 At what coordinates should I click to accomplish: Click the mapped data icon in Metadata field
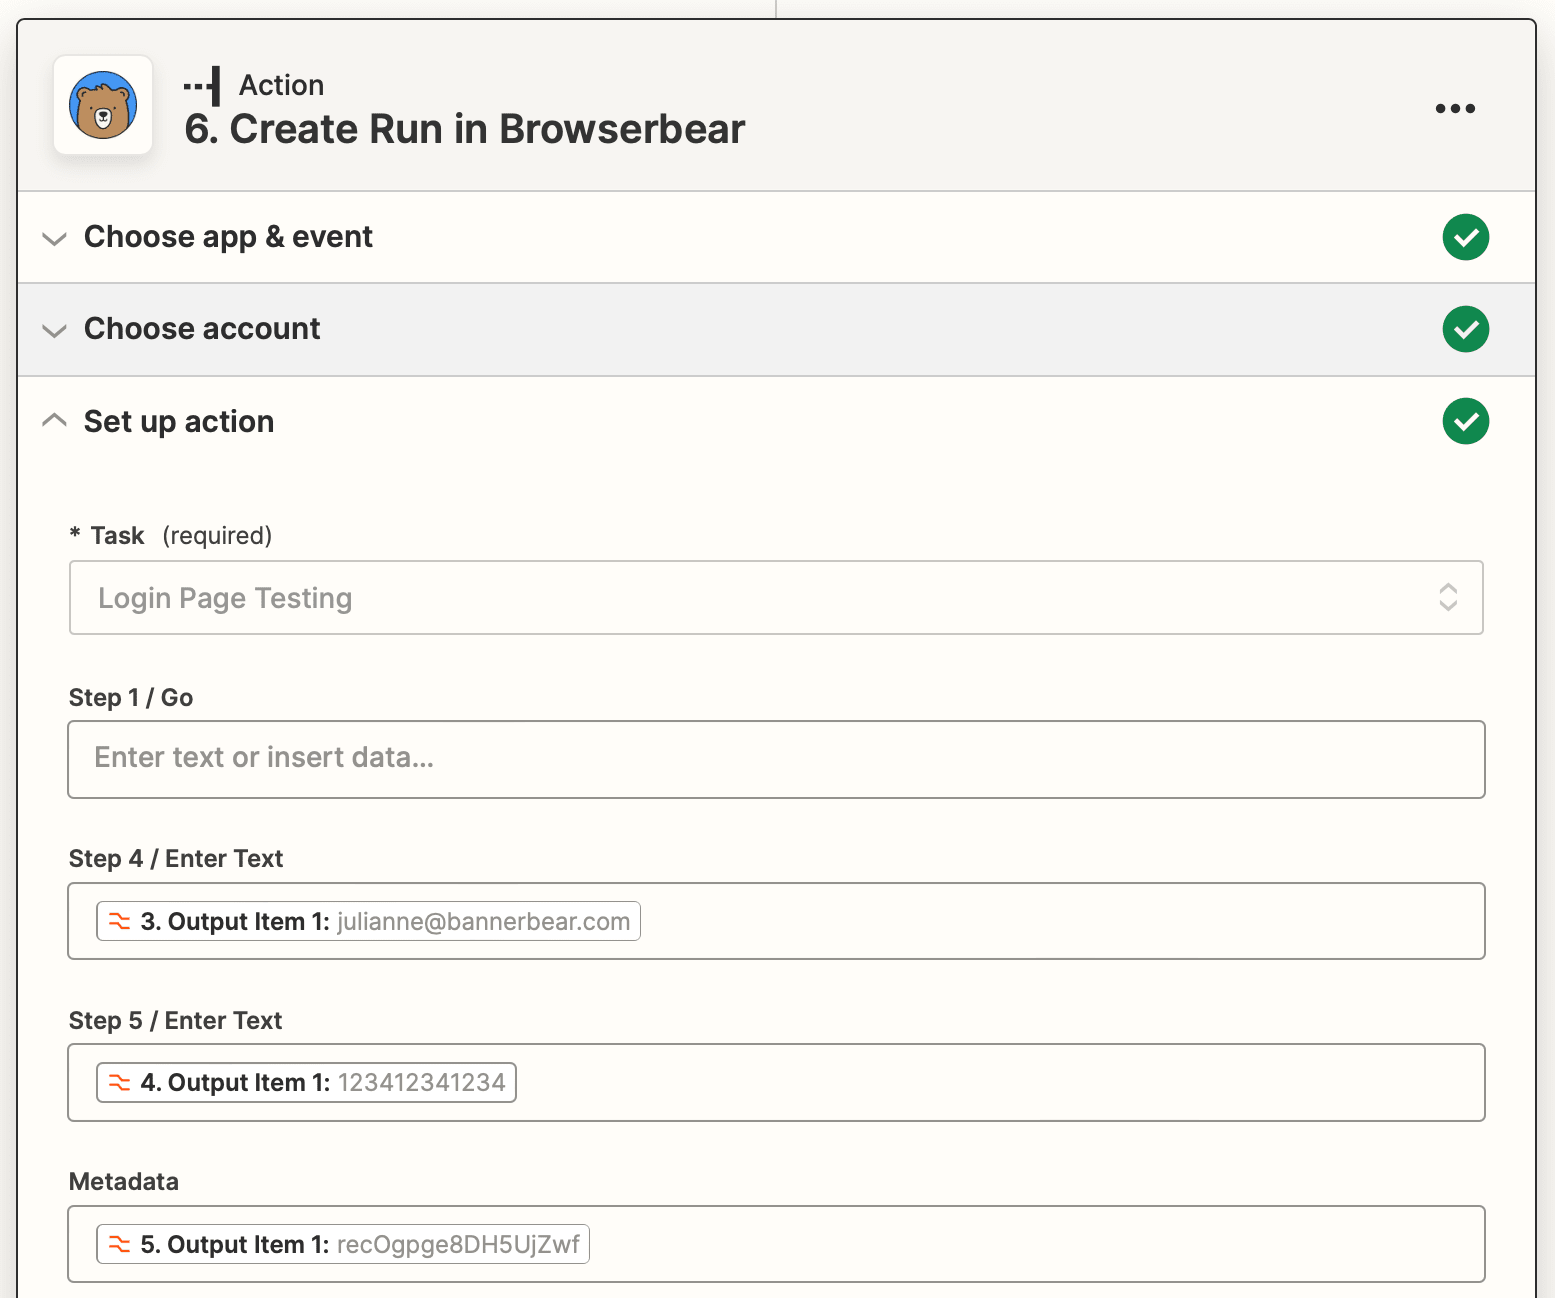pos(117,1244)
